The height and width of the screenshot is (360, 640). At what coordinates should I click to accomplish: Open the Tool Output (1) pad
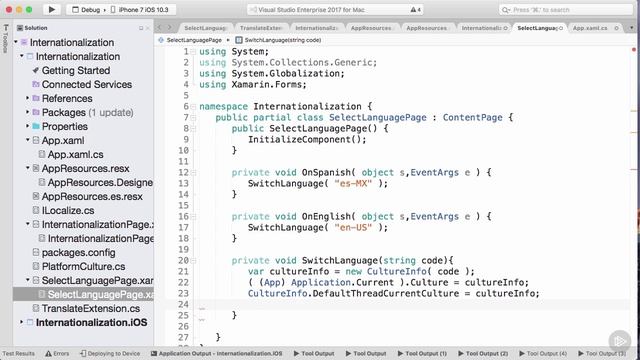[x=422, y=353]
